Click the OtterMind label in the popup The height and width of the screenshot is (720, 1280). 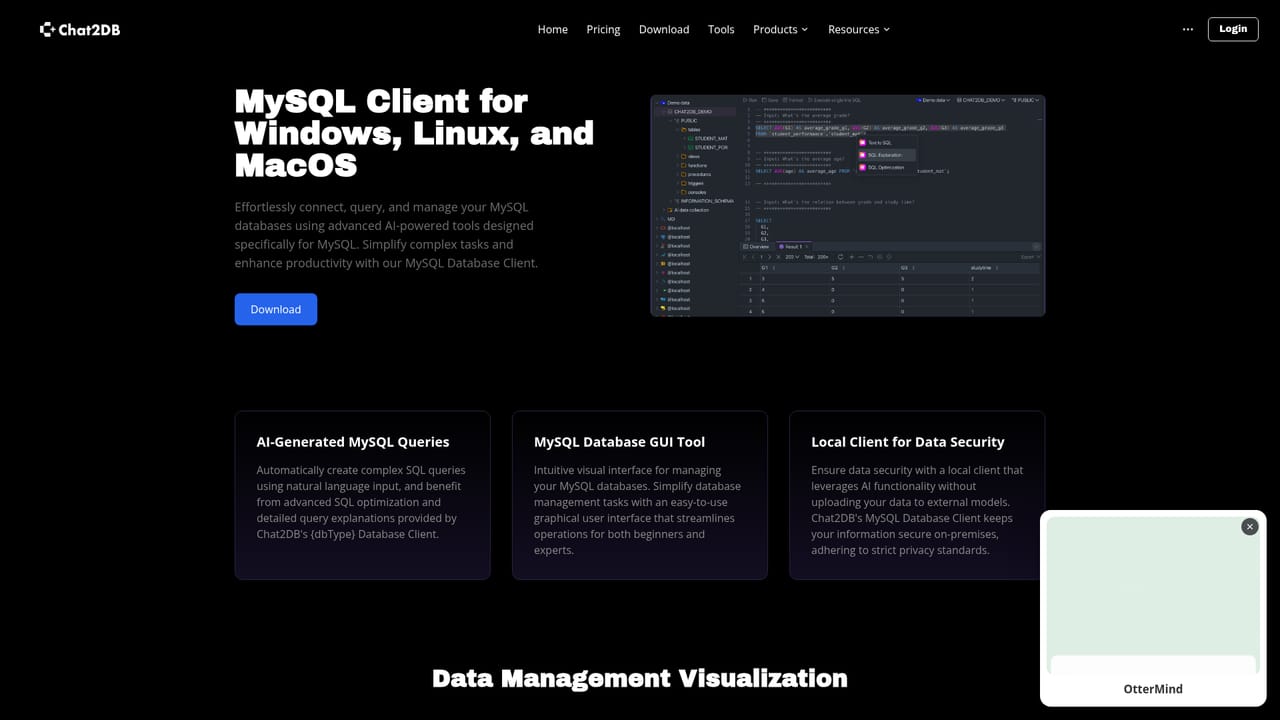pos(1153,689)
